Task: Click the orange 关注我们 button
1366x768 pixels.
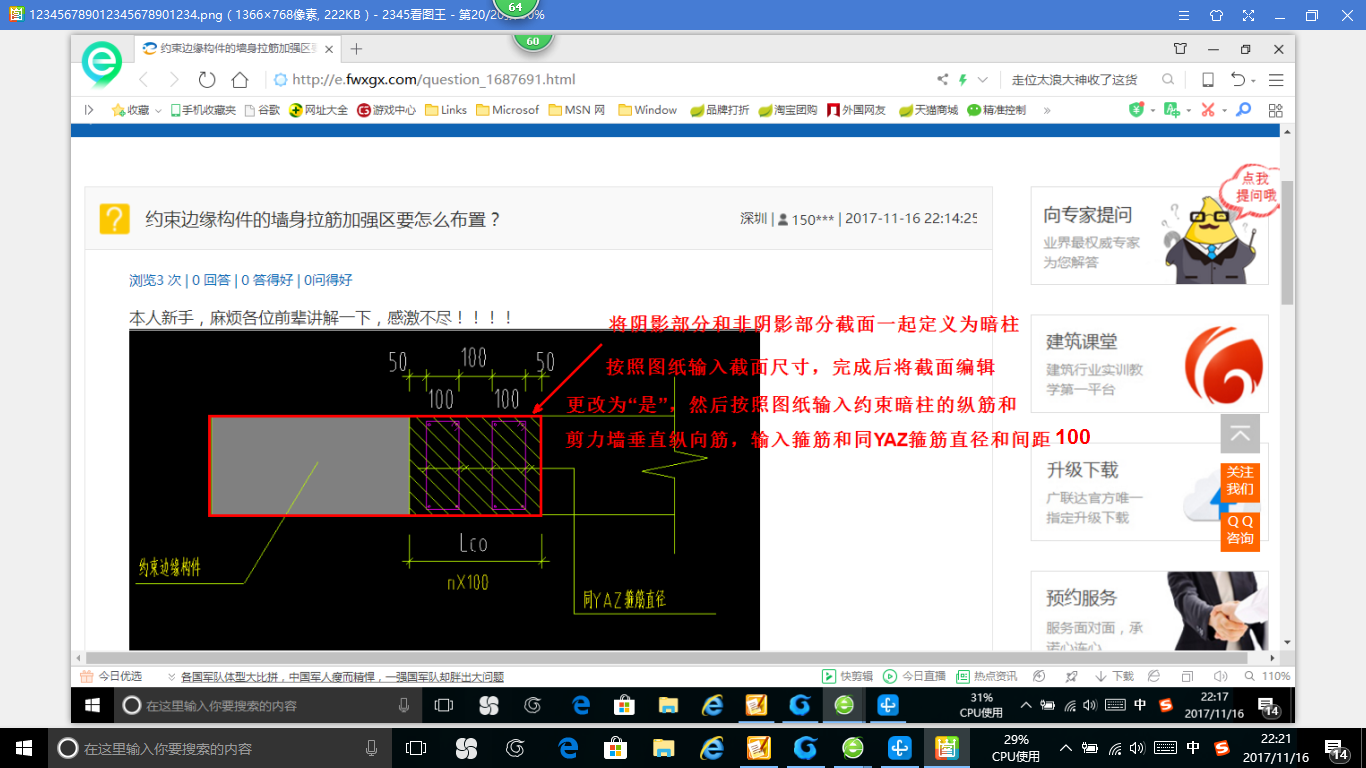Action: tap(1240, 482)
